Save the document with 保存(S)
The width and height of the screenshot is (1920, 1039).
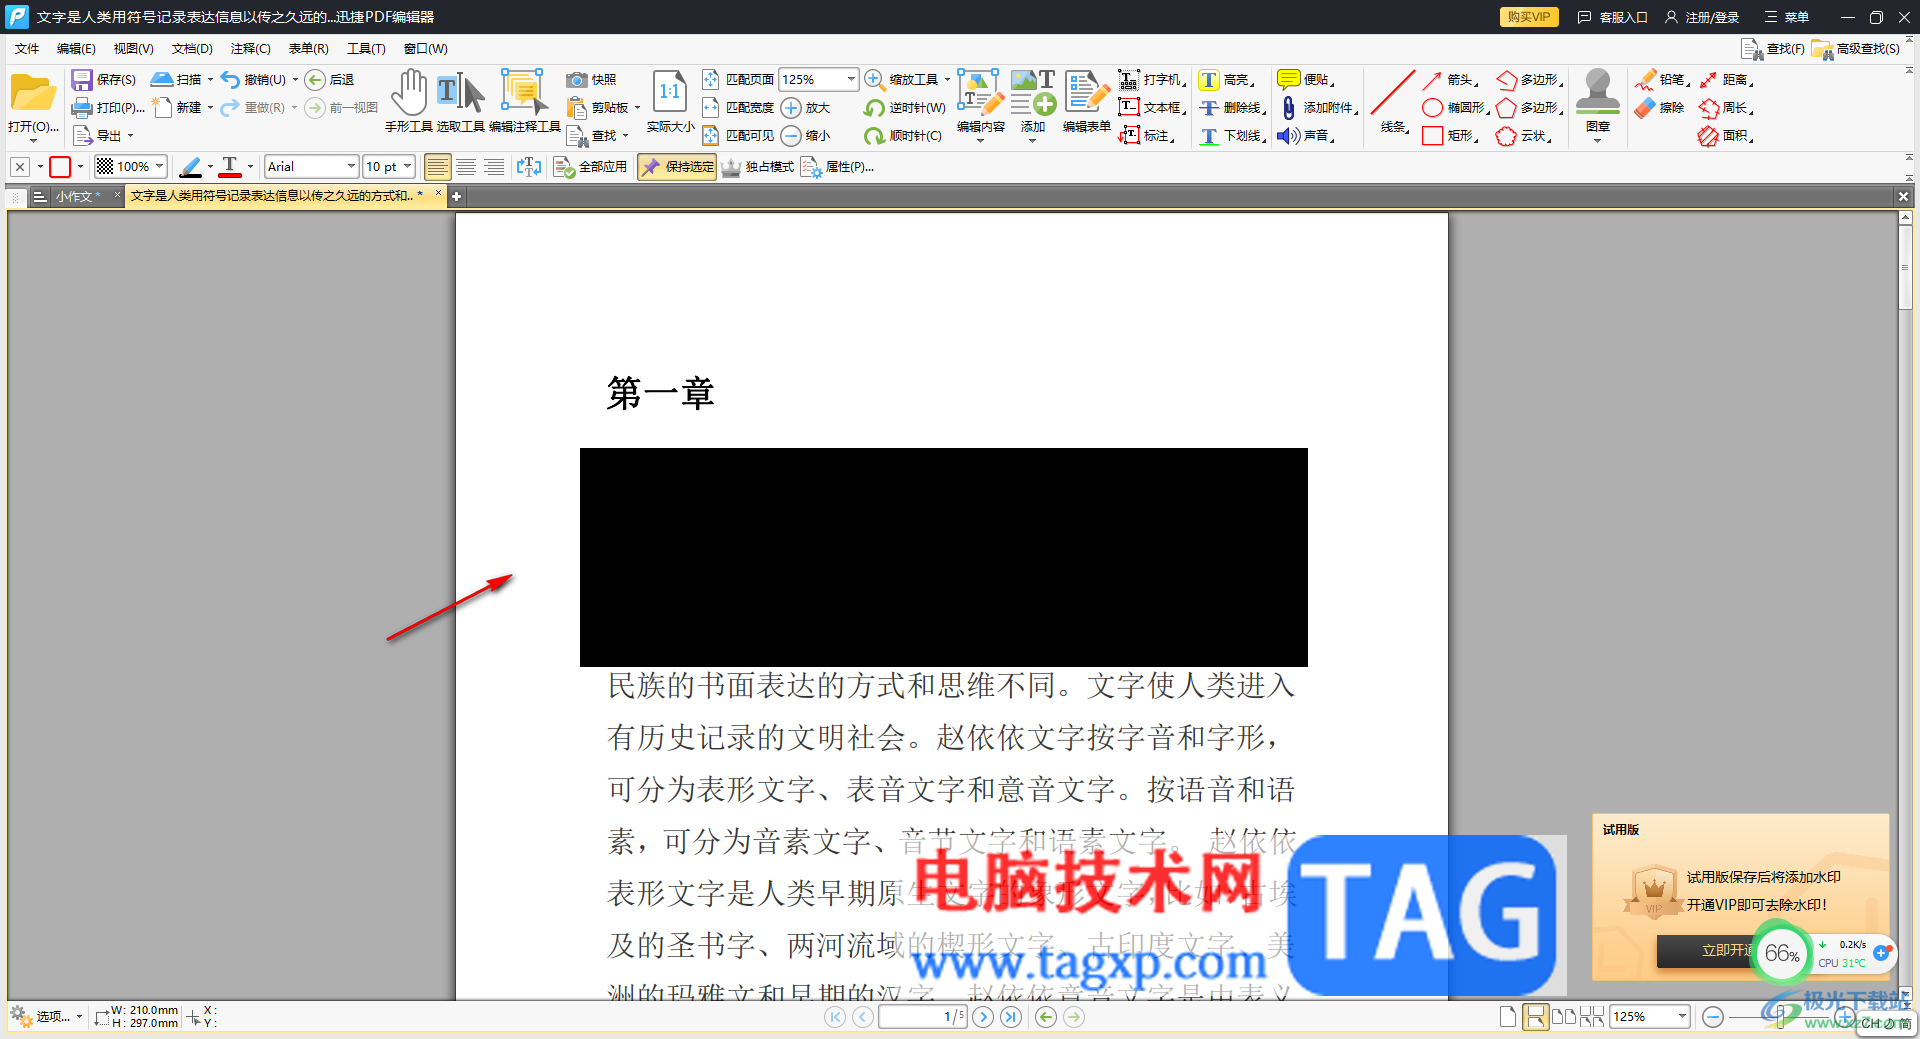(x=104, y=79)
